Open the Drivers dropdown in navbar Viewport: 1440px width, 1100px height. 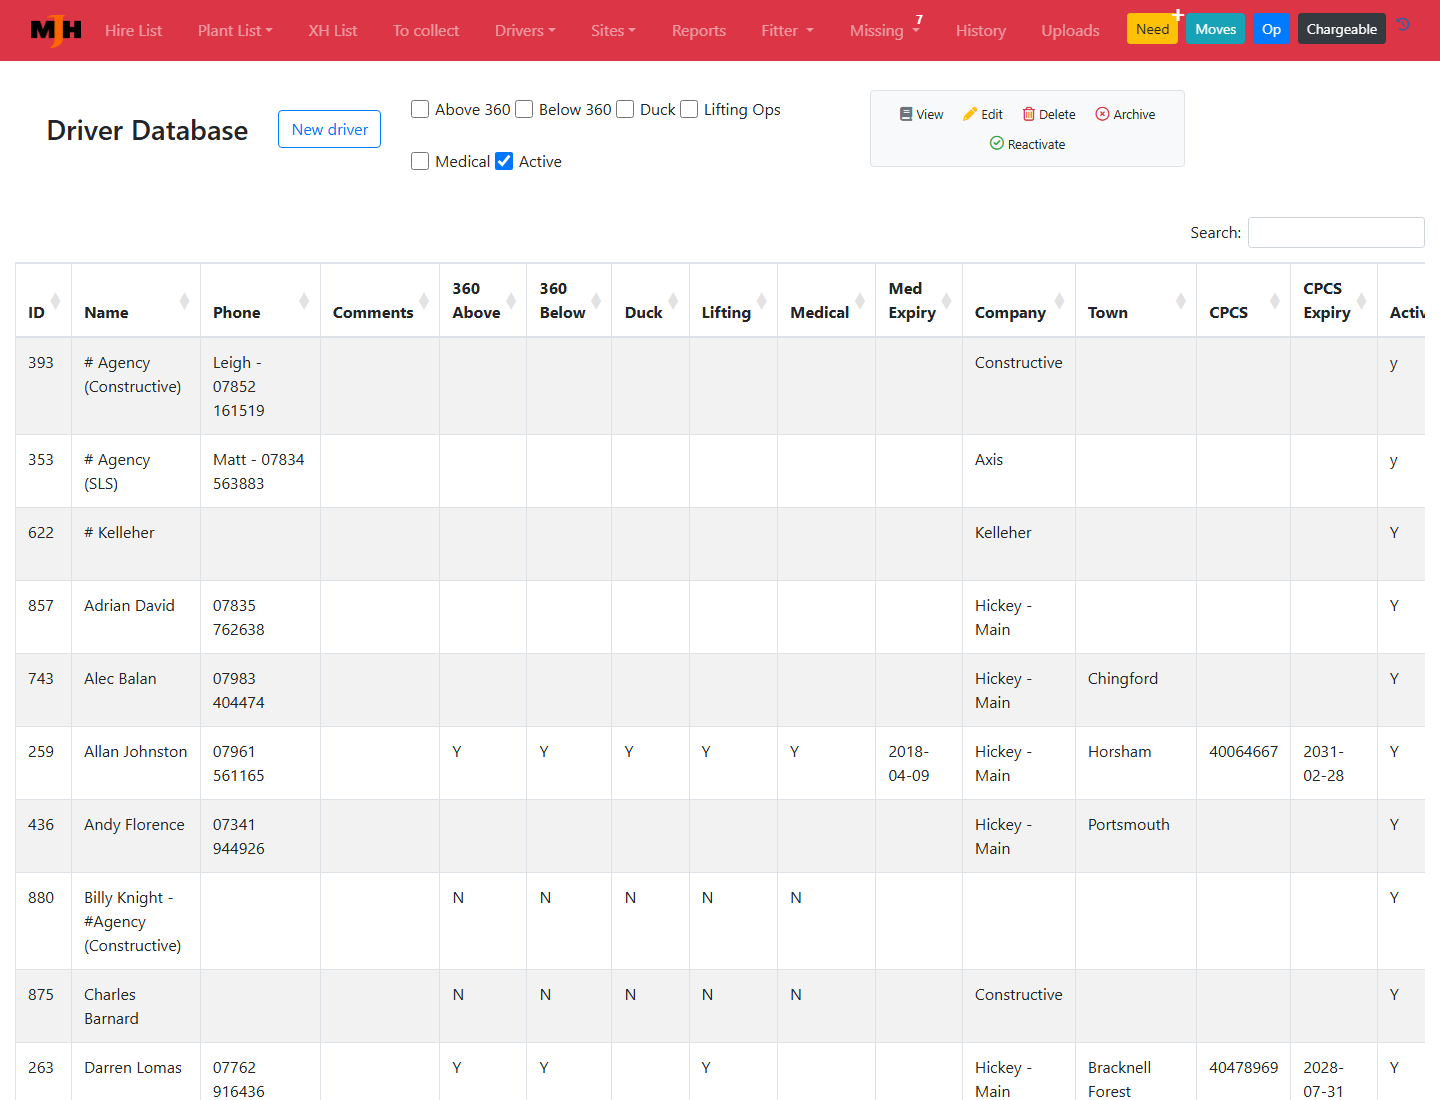coord(525,30)
